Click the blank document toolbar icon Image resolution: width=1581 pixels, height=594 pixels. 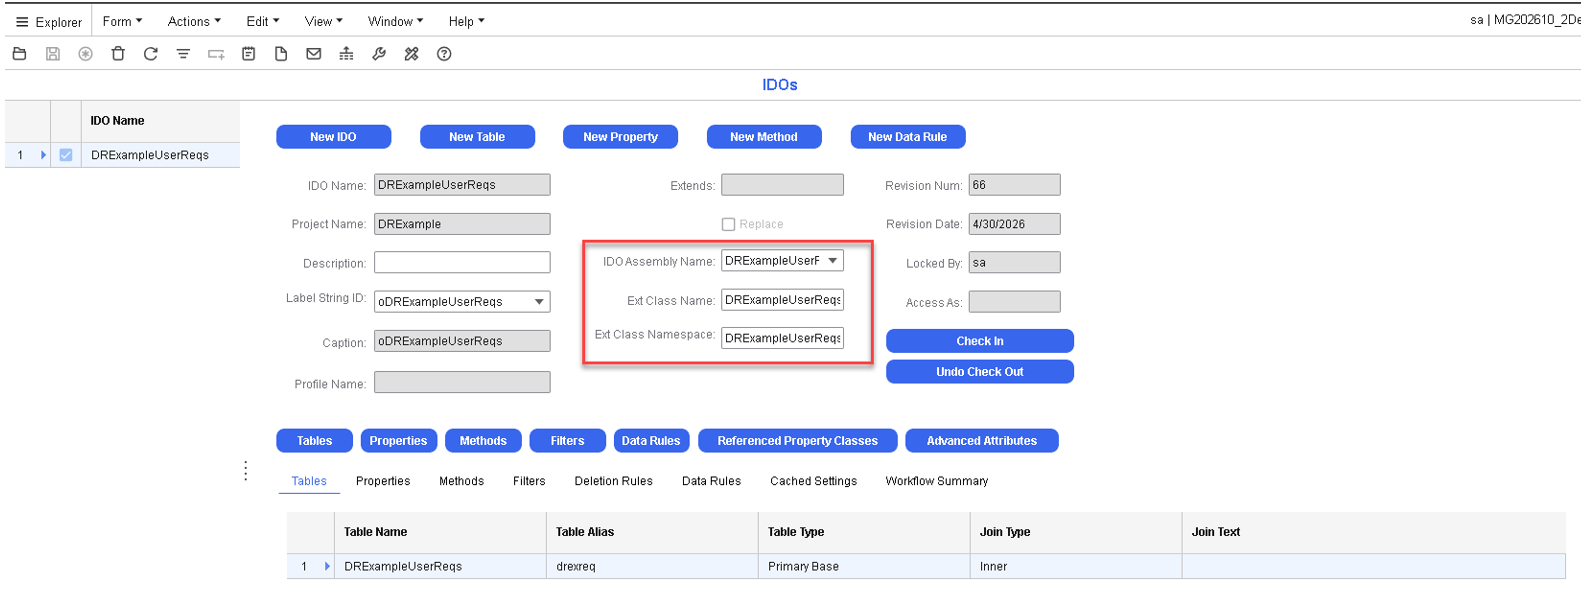[x=281, y=54]
